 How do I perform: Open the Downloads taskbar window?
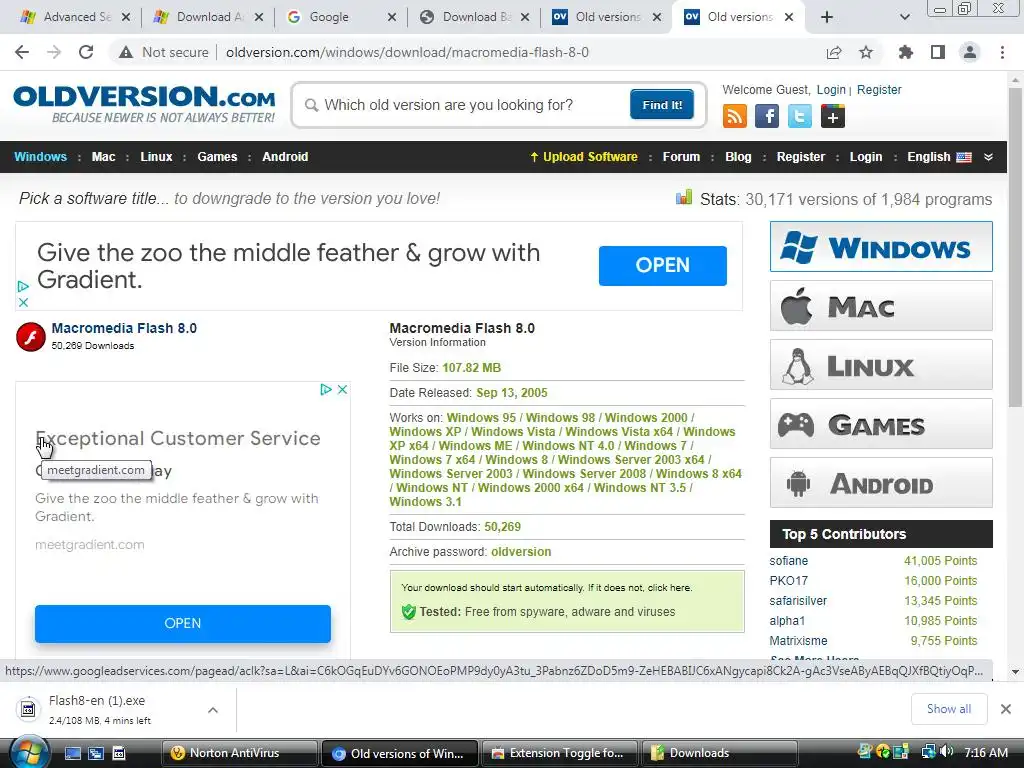point(719,753)
